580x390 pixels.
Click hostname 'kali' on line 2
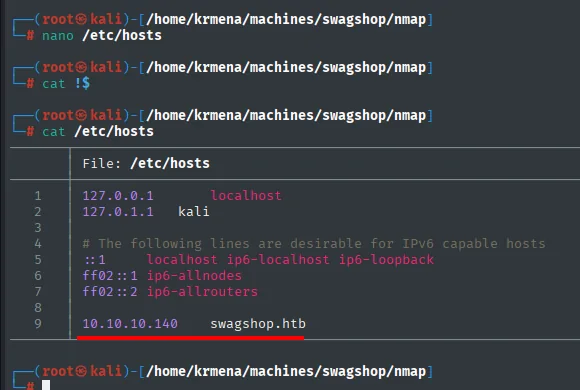194,212
